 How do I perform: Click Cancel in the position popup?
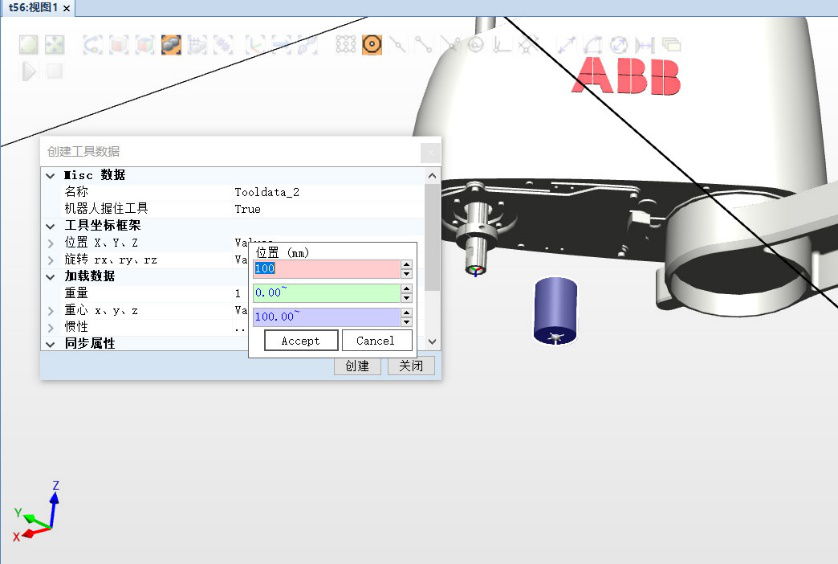[376, 341]
